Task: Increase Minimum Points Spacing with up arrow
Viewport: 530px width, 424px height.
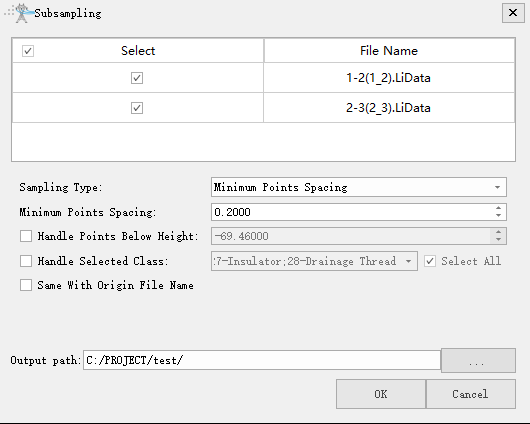Action: [x=499, y=208]
